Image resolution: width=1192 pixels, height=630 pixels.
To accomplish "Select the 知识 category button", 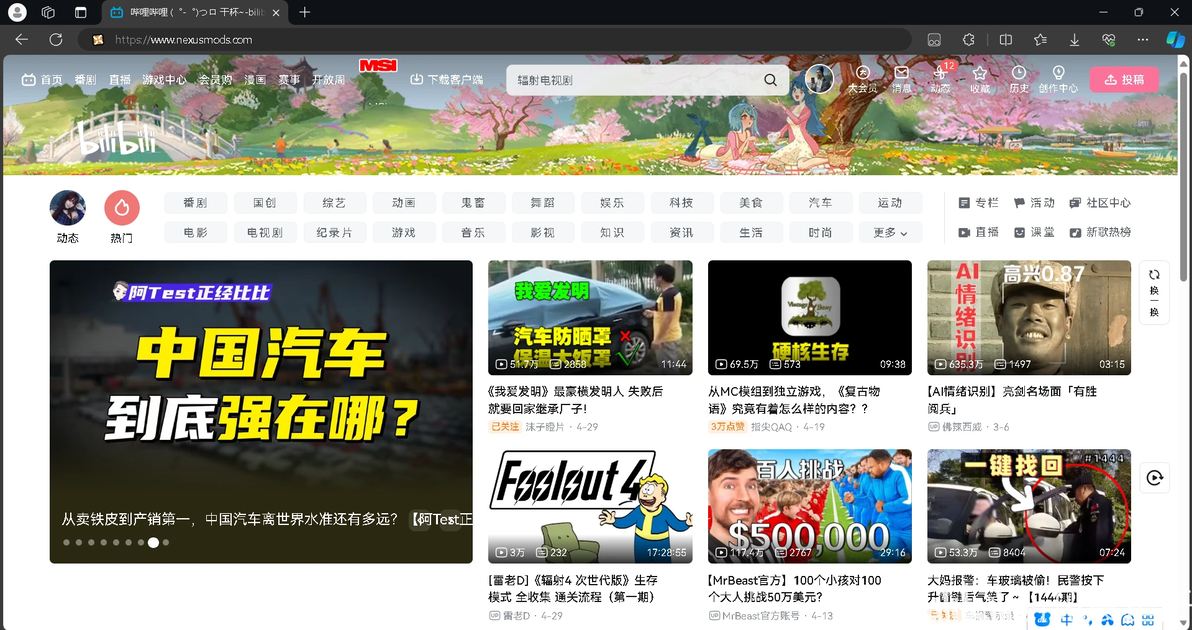I will tap(612, 233).
